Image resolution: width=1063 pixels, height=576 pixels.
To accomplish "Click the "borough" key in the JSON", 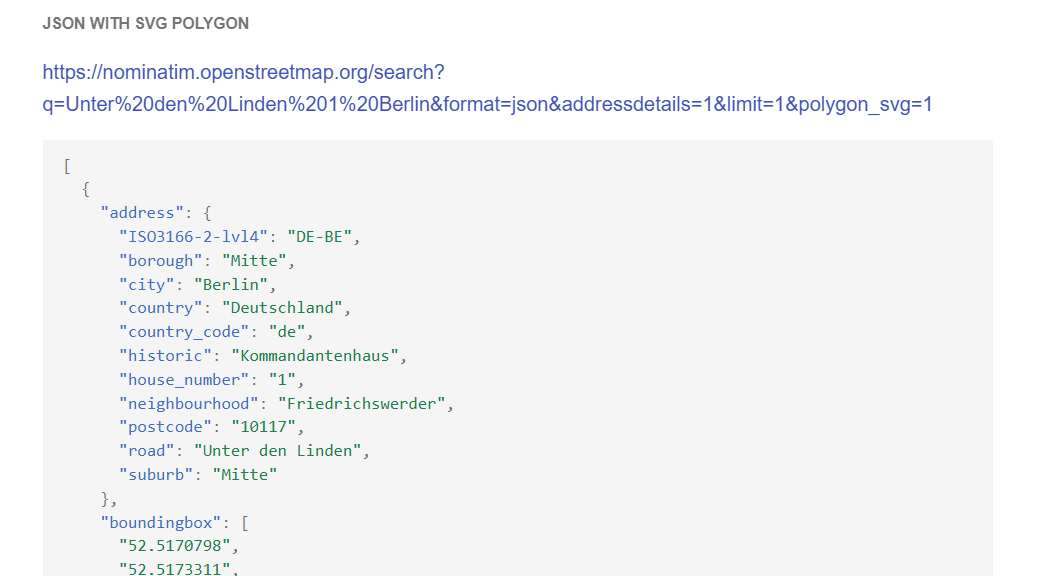I will tap(161, 260).
